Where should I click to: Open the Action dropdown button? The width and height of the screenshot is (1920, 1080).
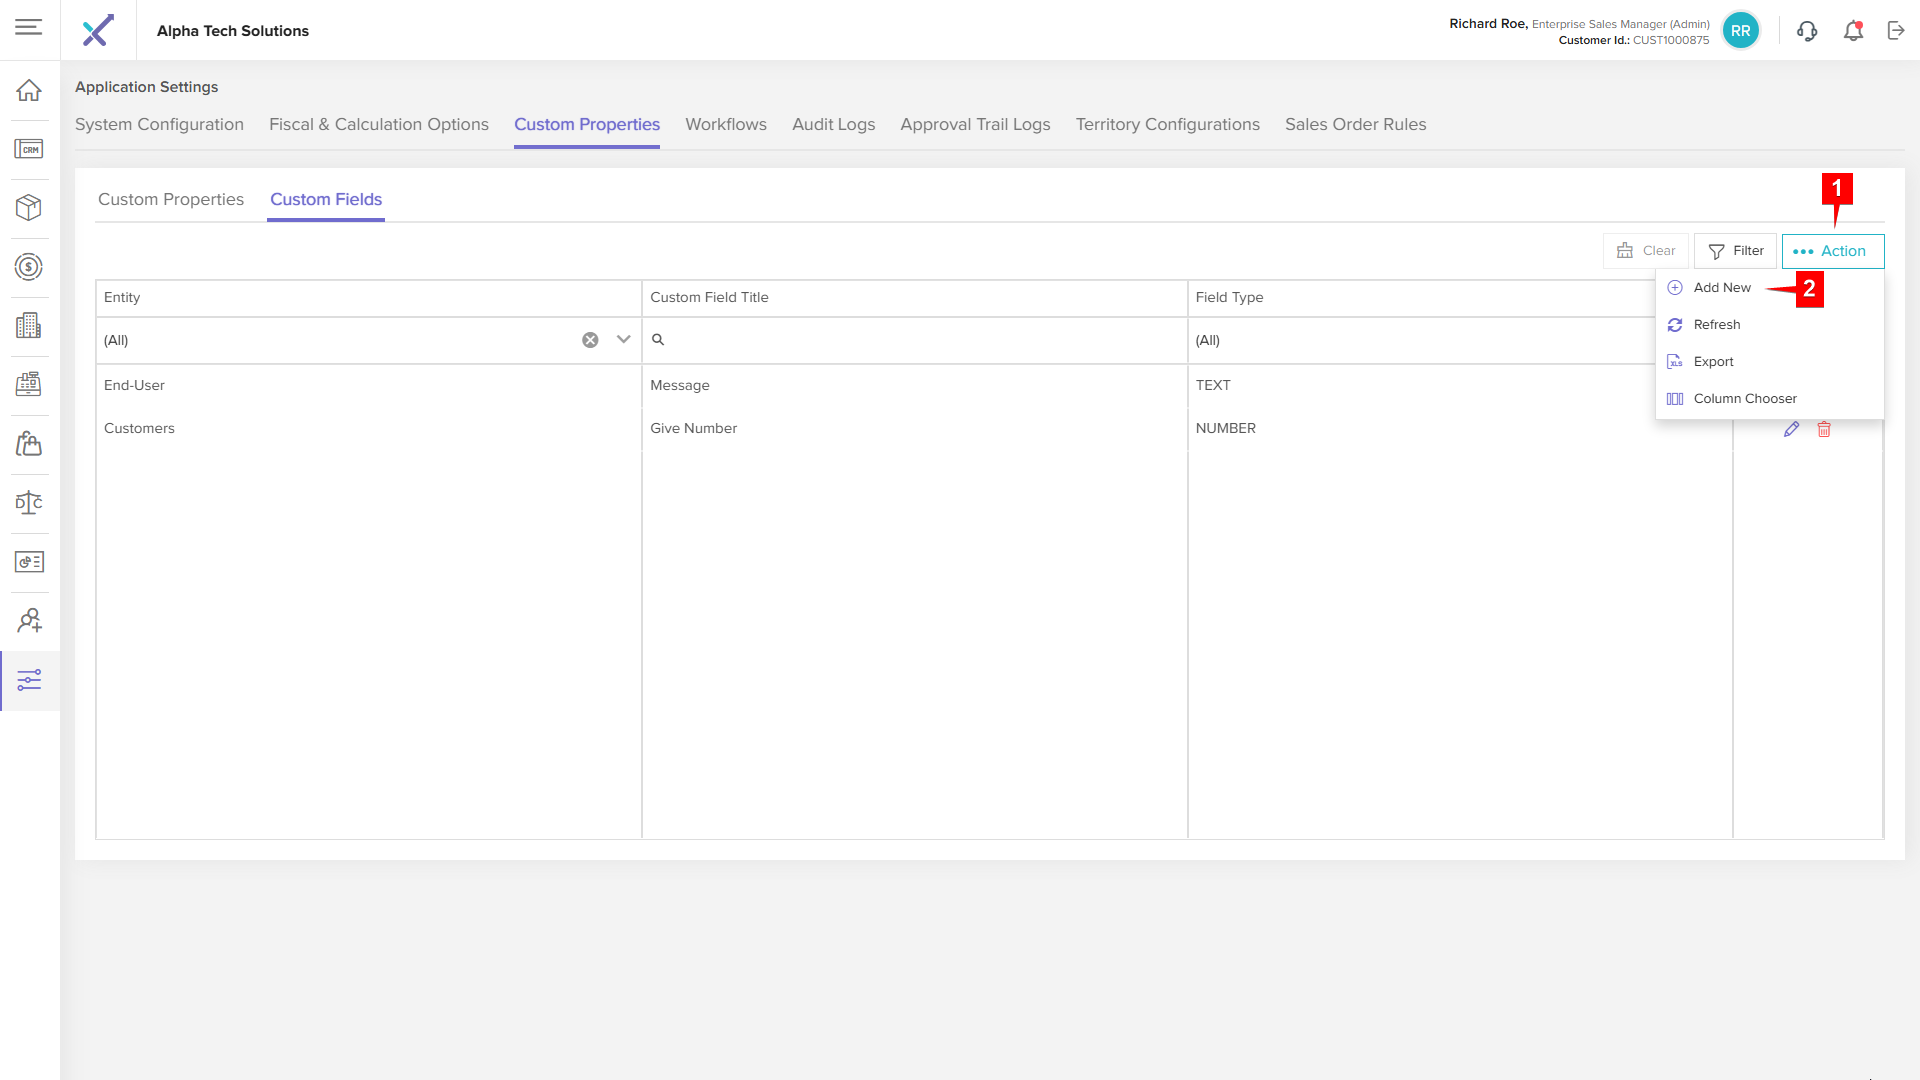pyautogui.click(x=1832, y=251)
